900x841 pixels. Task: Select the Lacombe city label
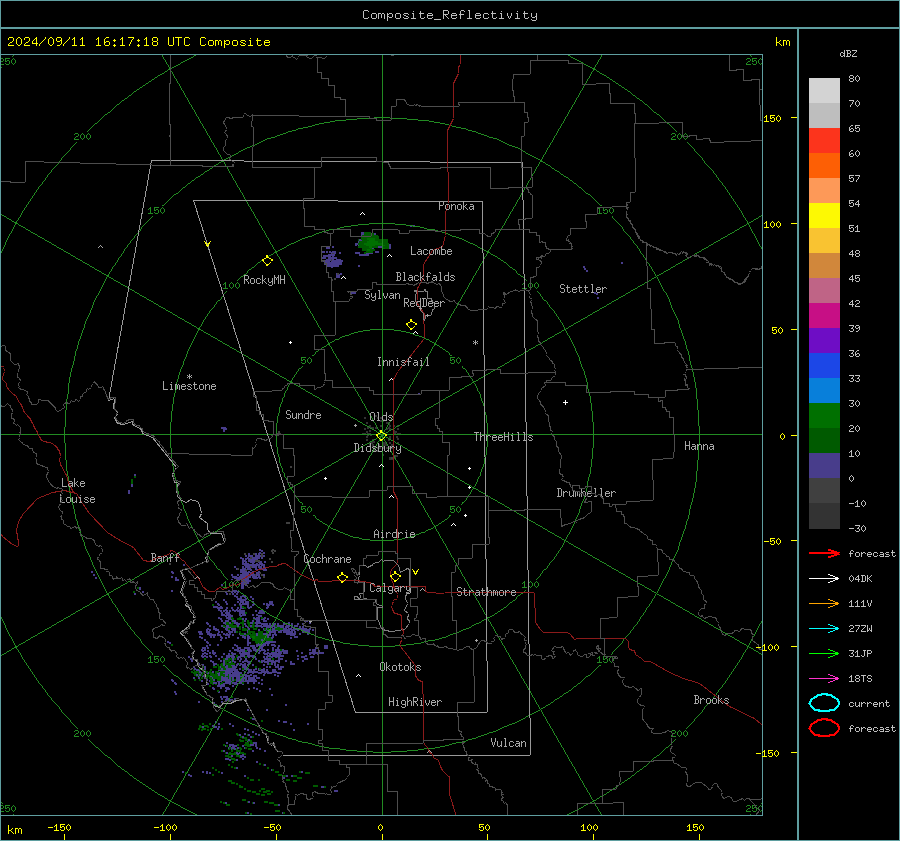pyautogui.click(x=431, y=251)
